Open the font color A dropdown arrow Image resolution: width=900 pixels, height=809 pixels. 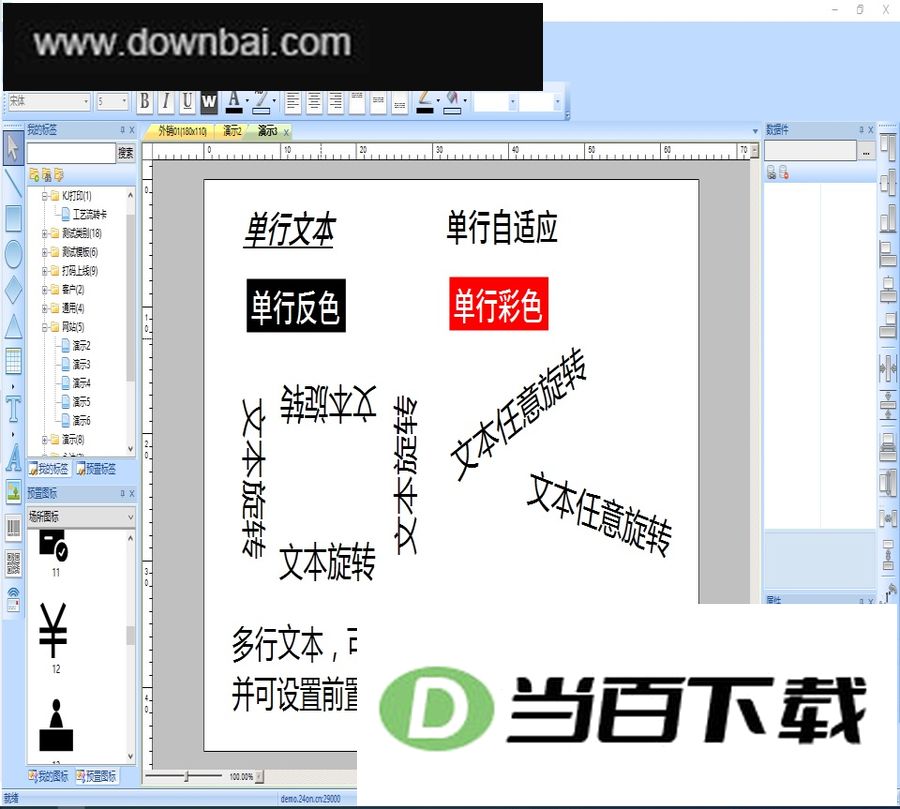[x=247, y=102]
